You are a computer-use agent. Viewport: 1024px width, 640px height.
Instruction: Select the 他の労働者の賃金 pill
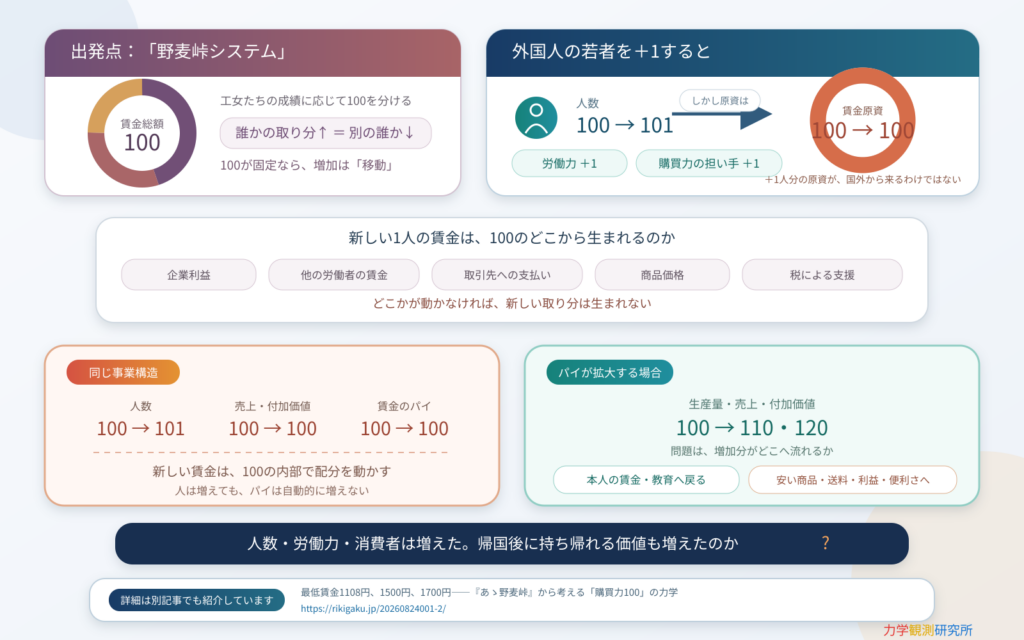(344, 275)
